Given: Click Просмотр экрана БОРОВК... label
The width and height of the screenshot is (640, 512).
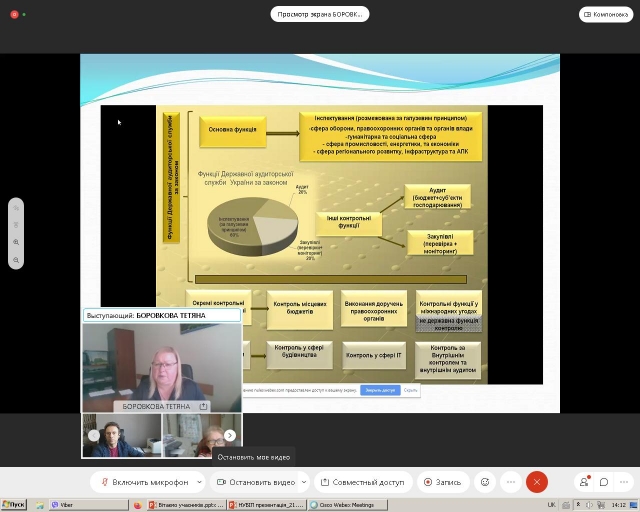Looking at the screenshot, I should (320, 14).
